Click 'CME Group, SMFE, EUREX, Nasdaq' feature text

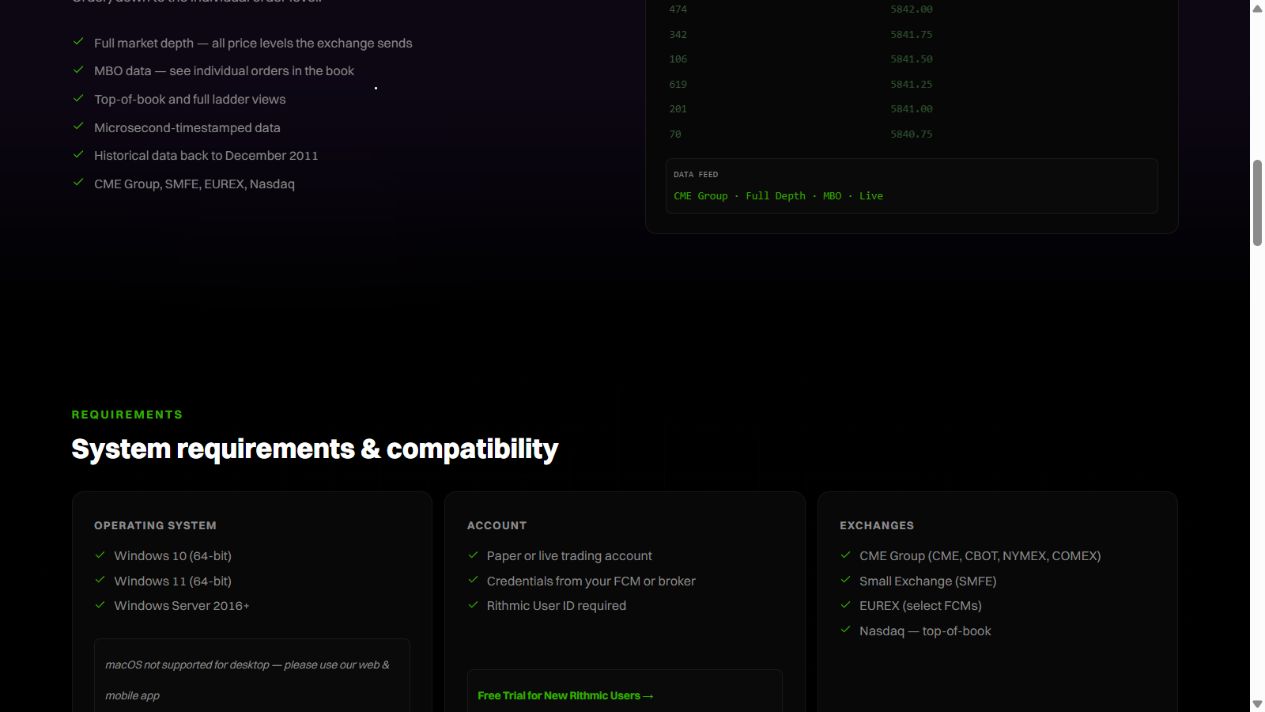(x=194, y=183)
